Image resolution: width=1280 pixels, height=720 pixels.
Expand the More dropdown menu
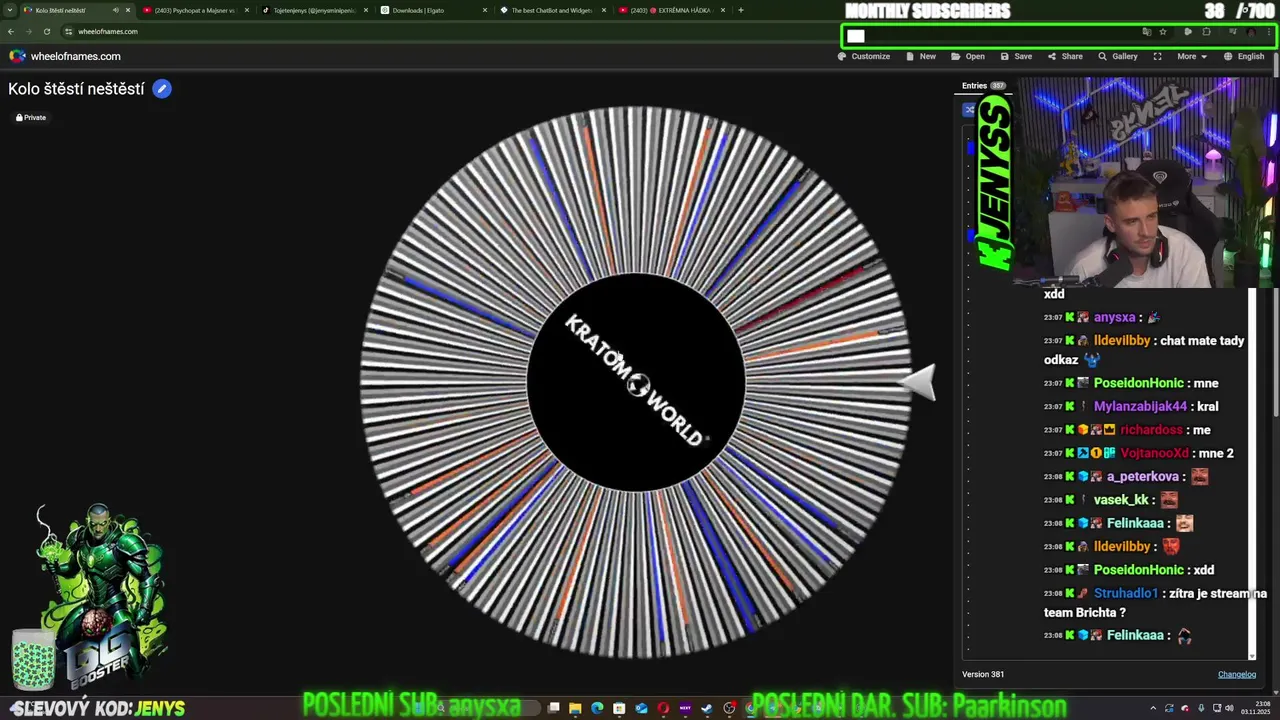[1191, 56]
